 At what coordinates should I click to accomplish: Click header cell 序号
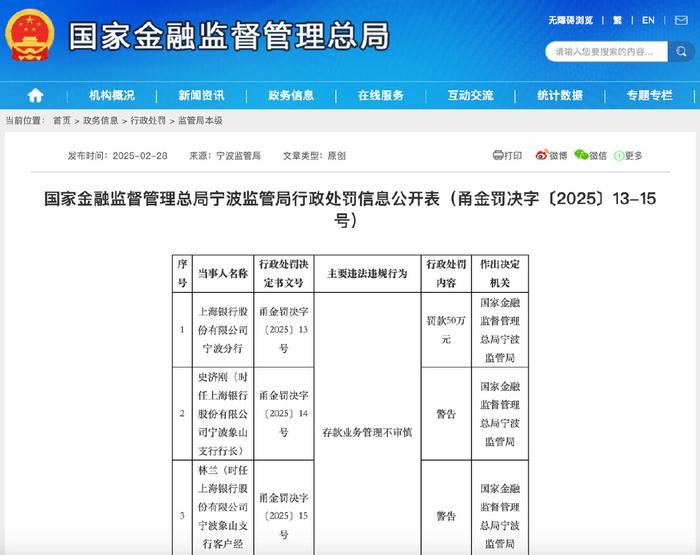(182, 273)
